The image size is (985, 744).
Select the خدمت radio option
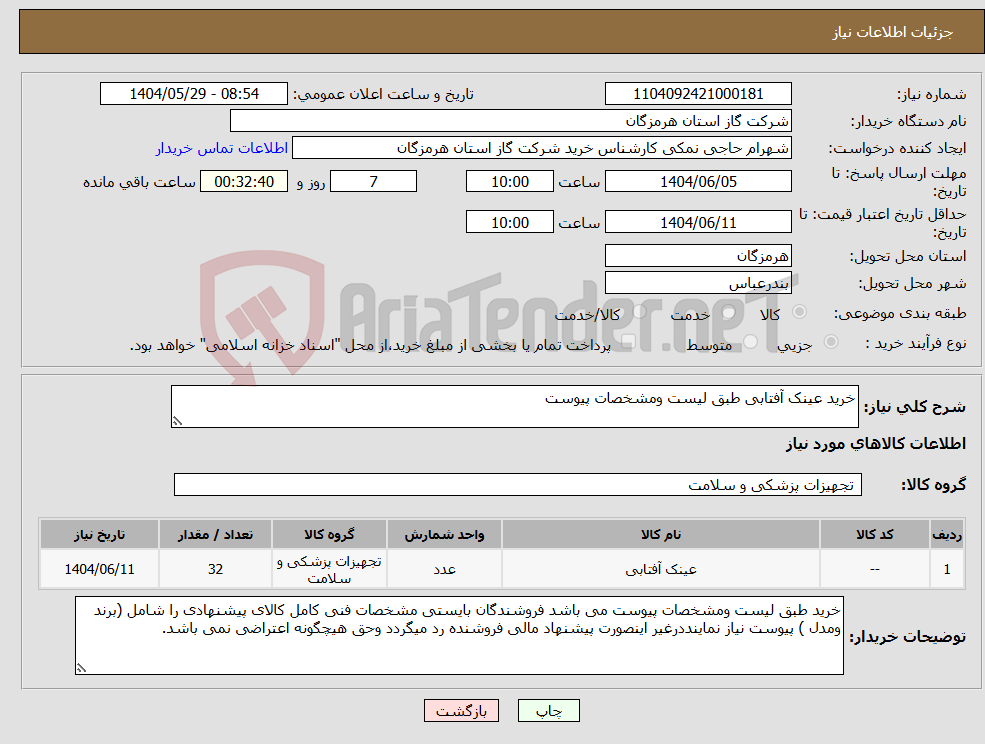click(x=727, y=313)
